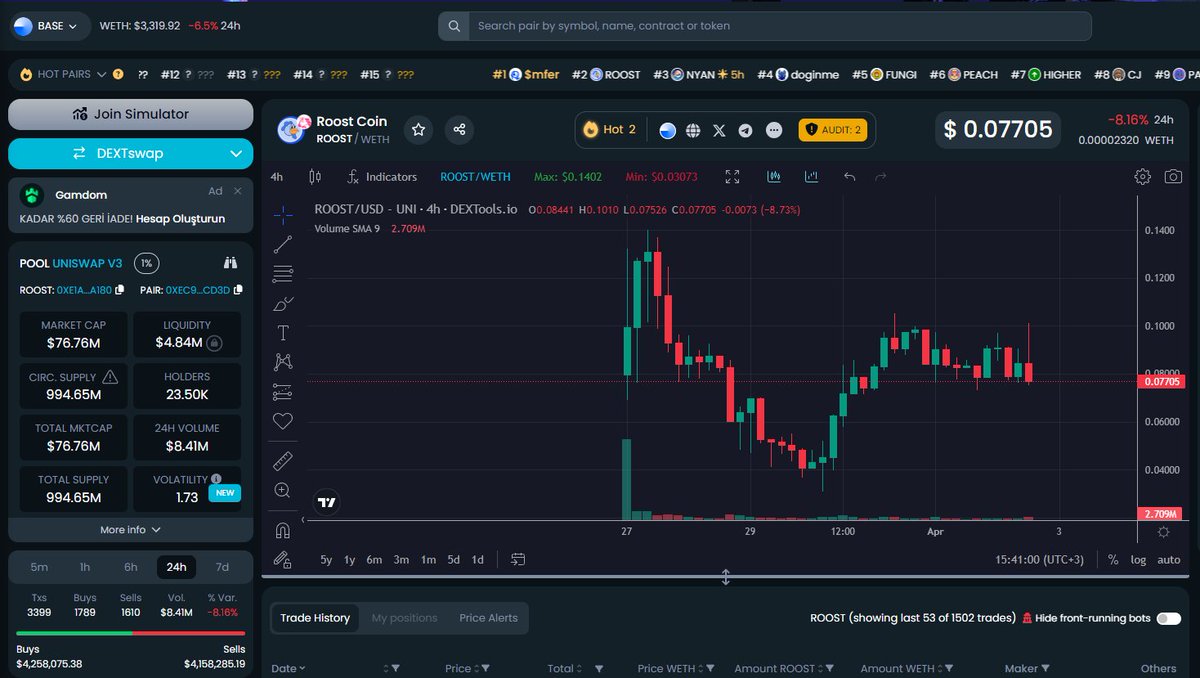Viewport: 1200px width, 678px height.
Task: Copy the ROOST contract address
Action: tap(120, 290)
